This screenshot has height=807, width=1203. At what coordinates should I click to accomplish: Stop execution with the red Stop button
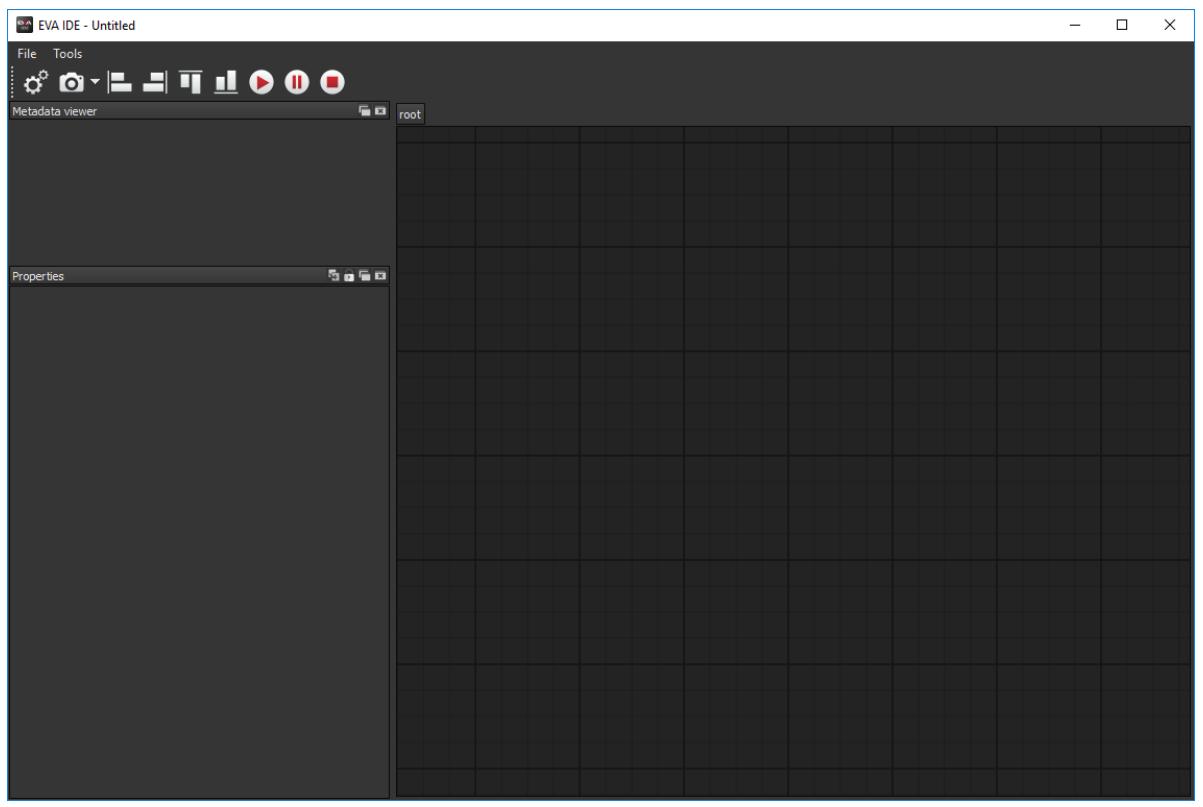click(332, 83)
